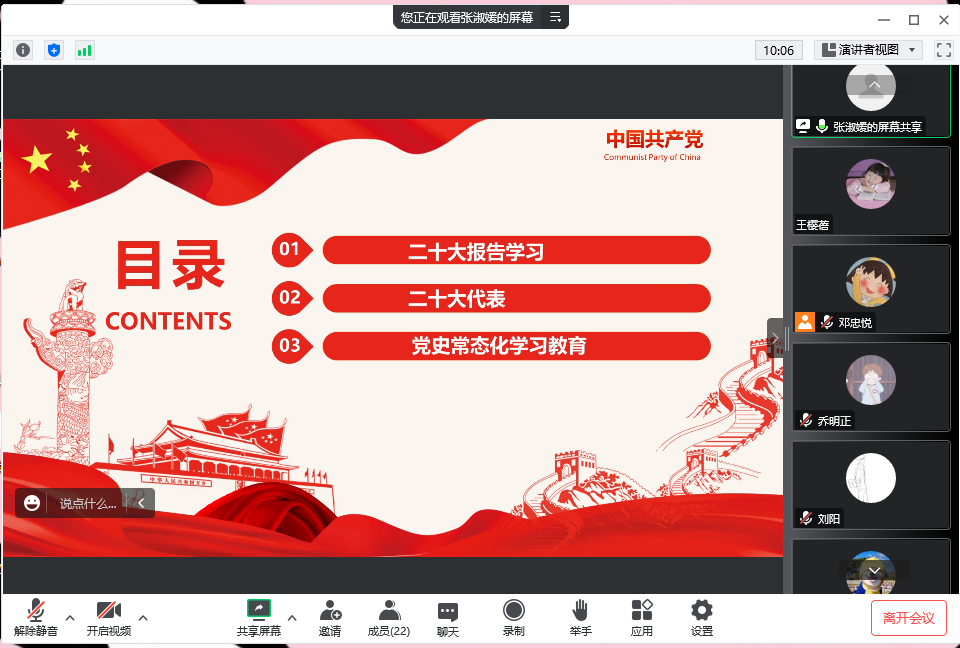
Task: Click the blue encryption shield icon
Action: tap(54, 50)
